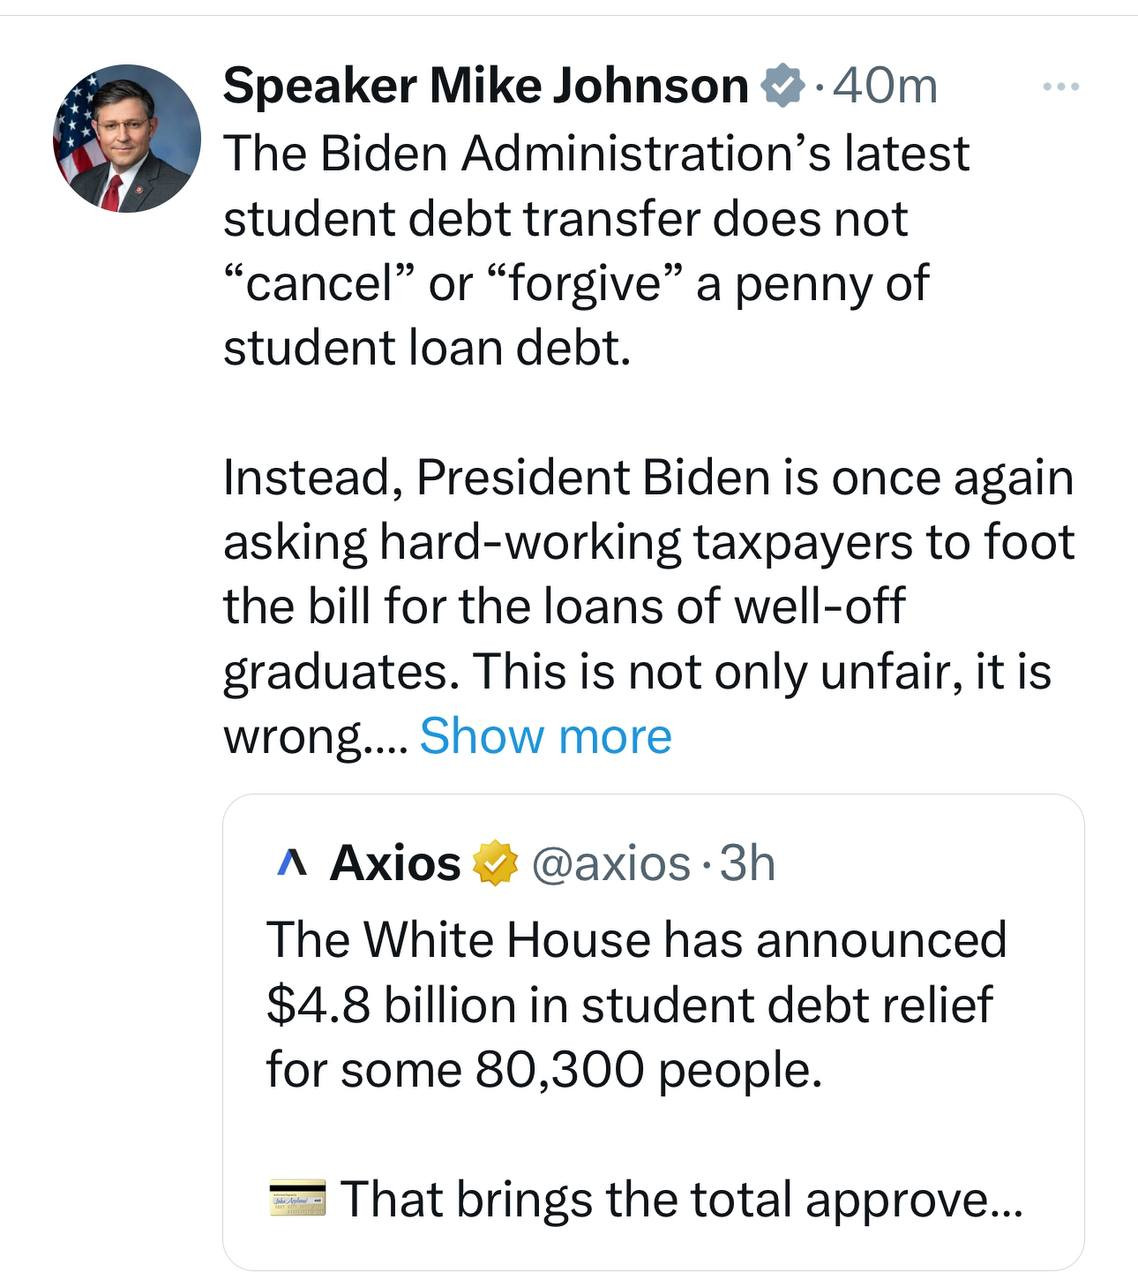Open Speaker Mike Johnson's profile photo
This screenshot has height=1280, width=1138.
127,138
